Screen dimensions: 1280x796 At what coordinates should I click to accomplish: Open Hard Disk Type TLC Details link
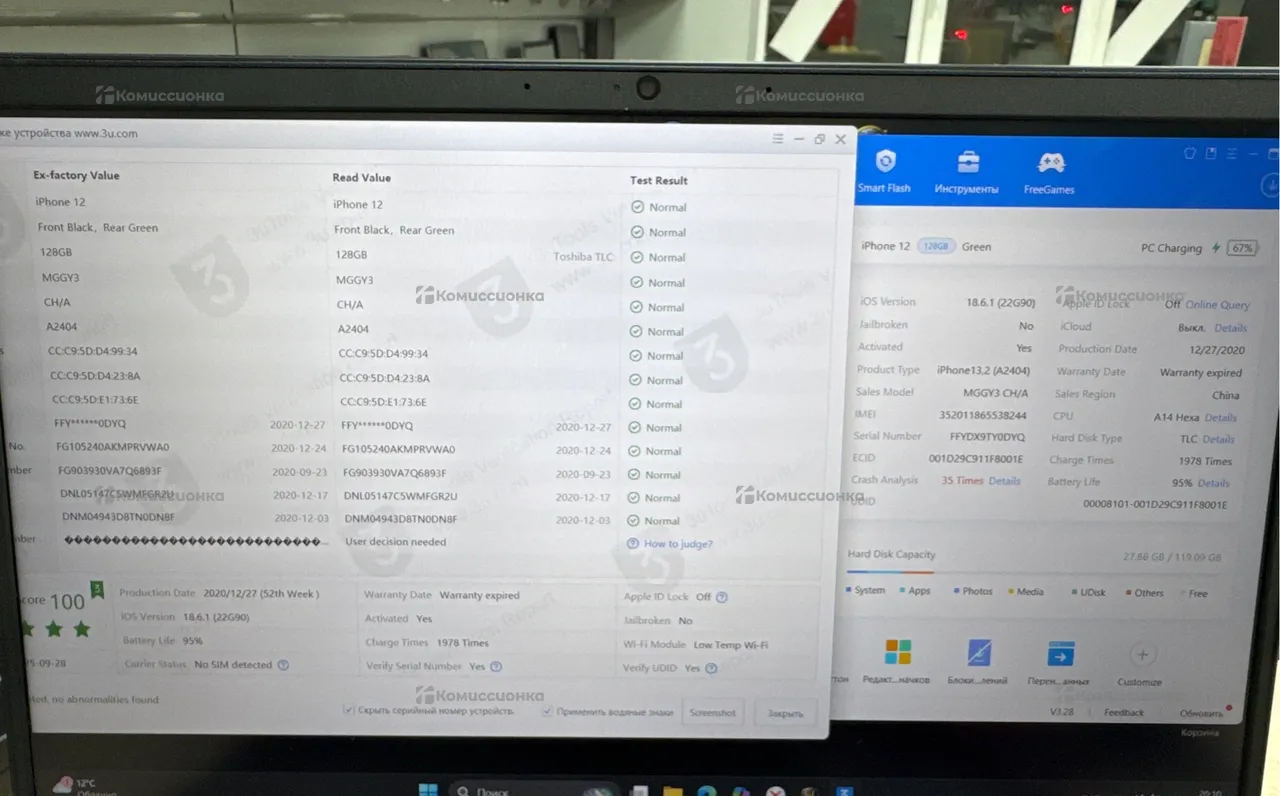coord(1218,439)
